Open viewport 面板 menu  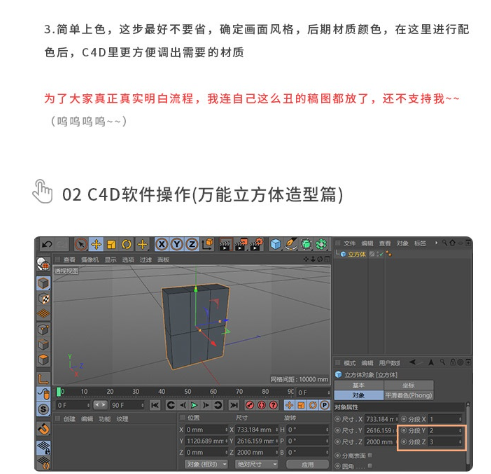163,259
